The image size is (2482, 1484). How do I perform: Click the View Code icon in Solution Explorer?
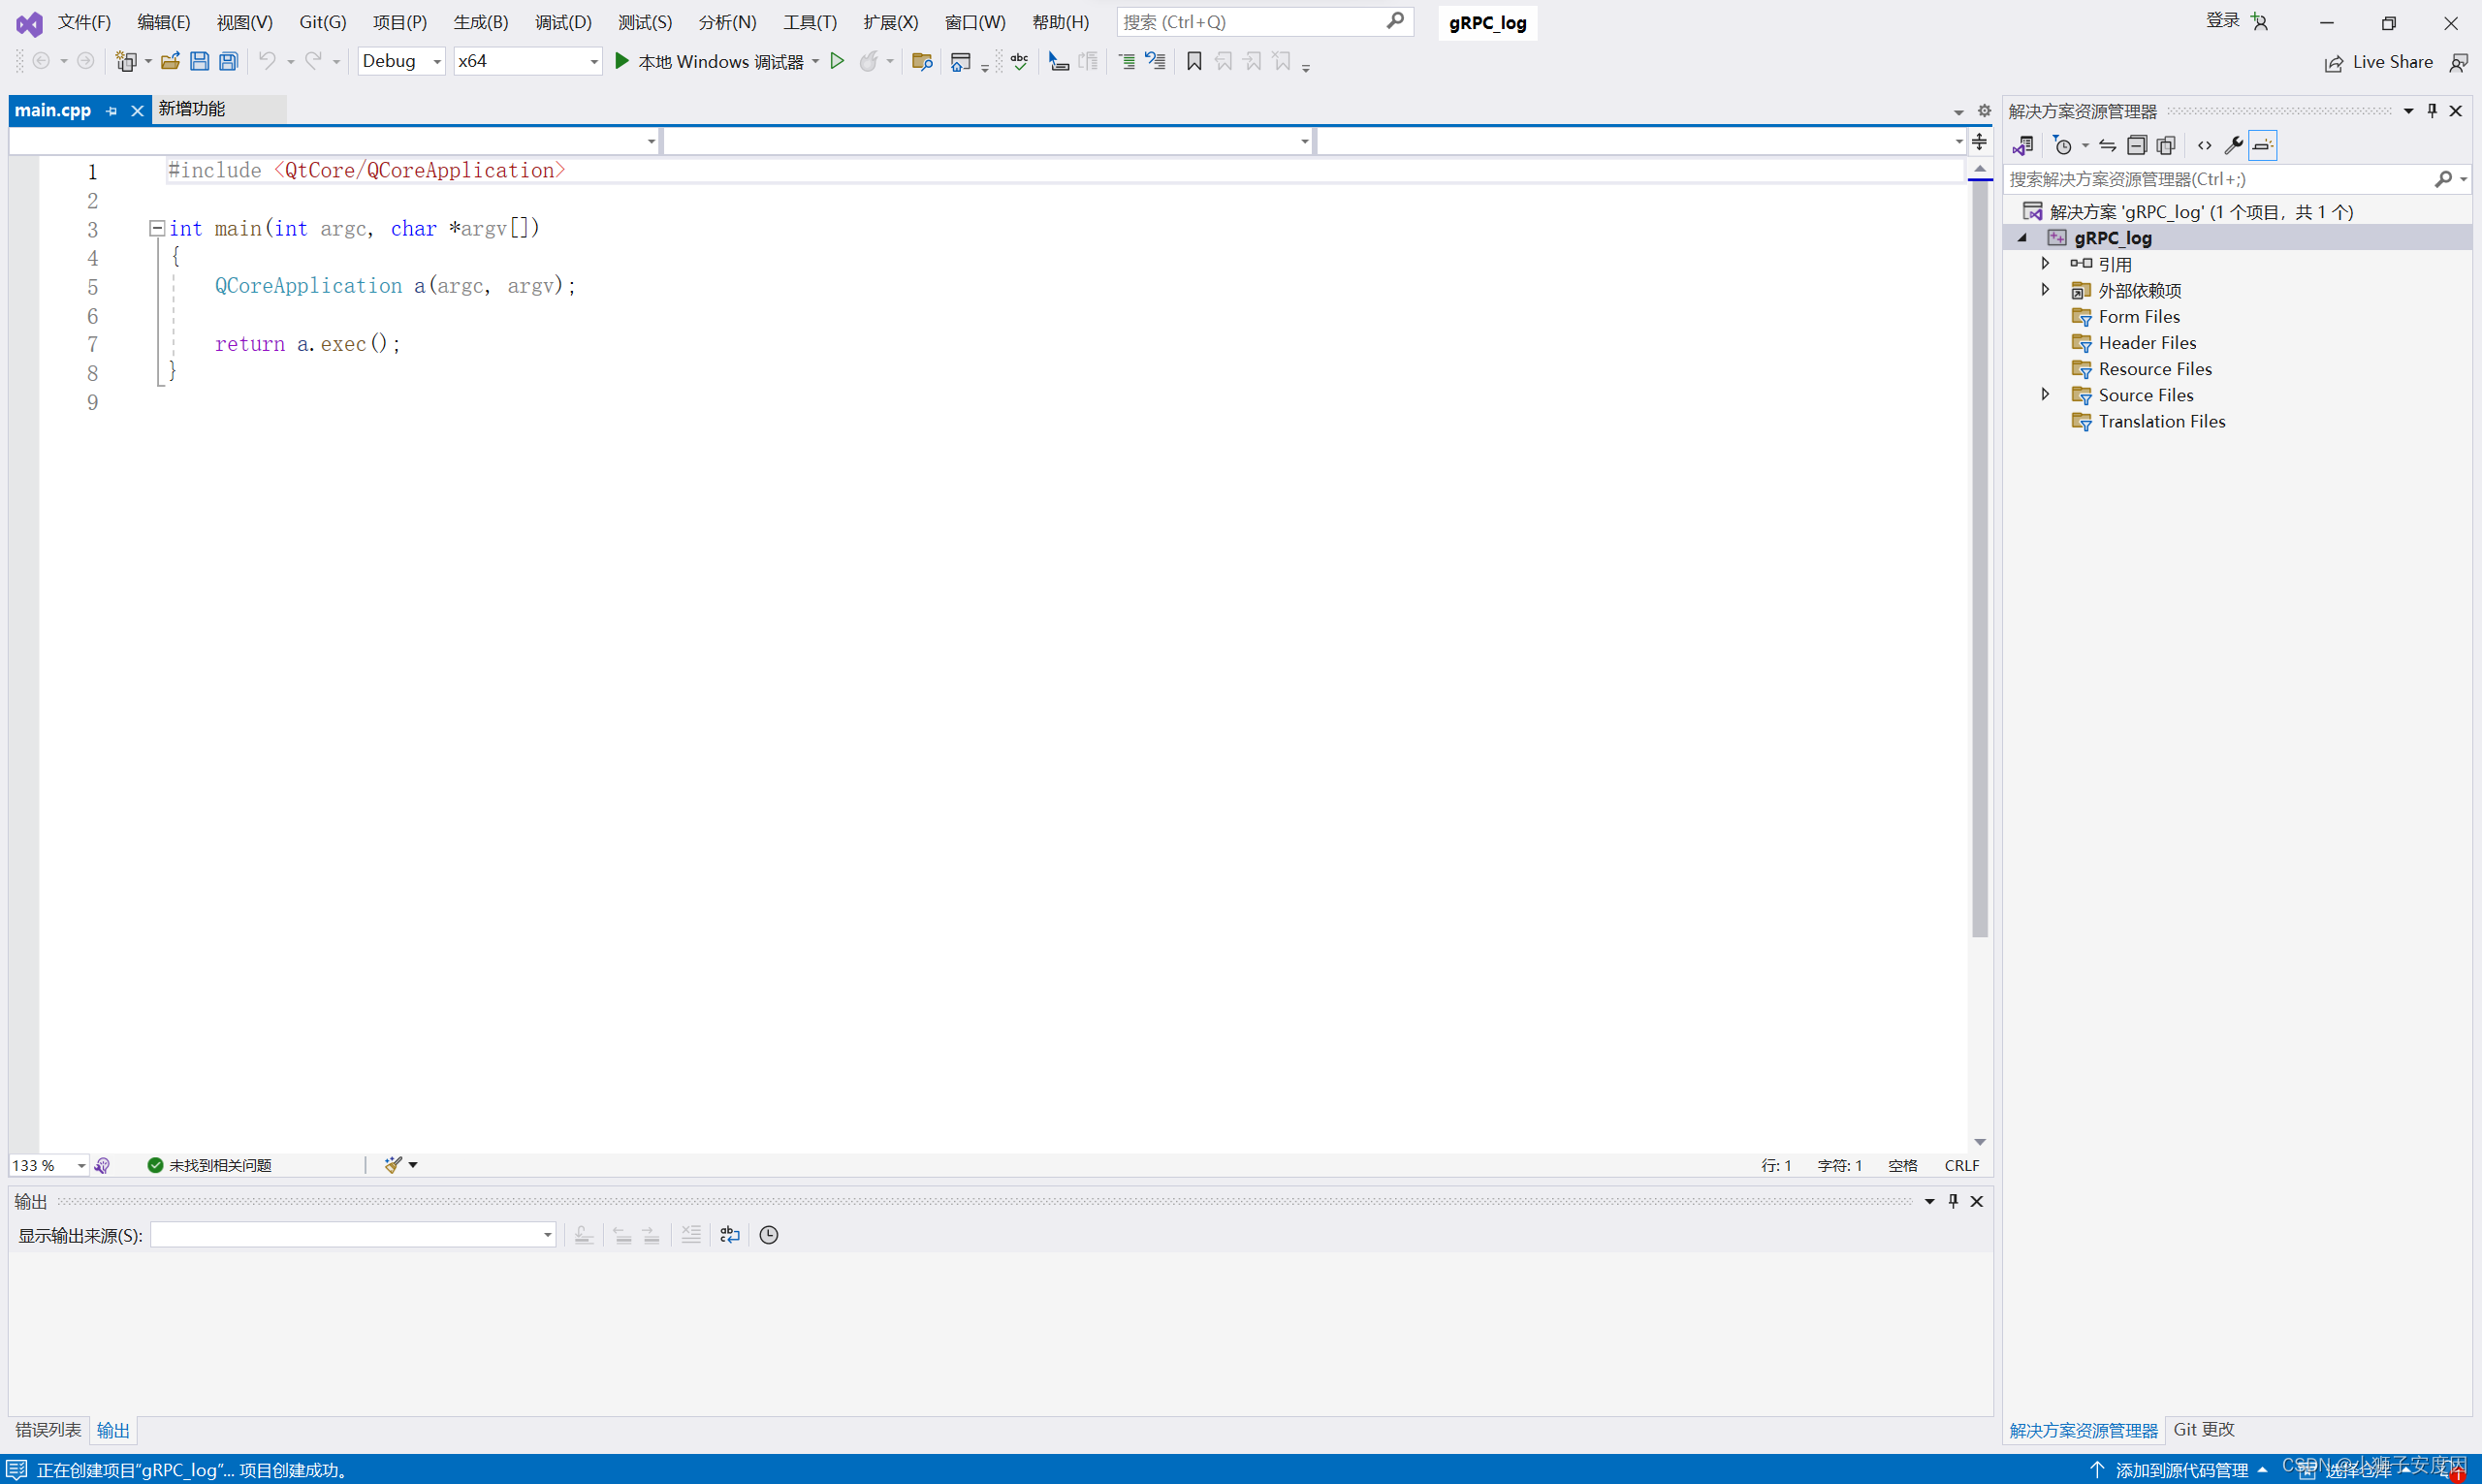pos(2204,145)
